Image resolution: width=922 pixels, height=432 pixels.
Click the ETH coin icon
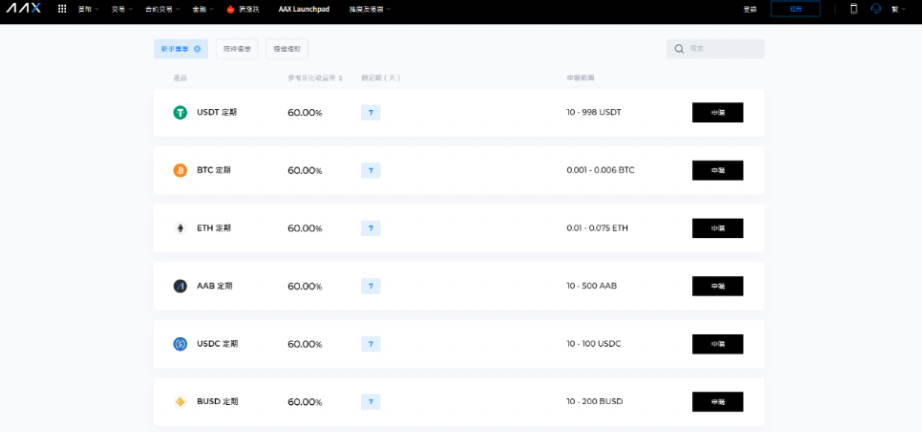180,229
